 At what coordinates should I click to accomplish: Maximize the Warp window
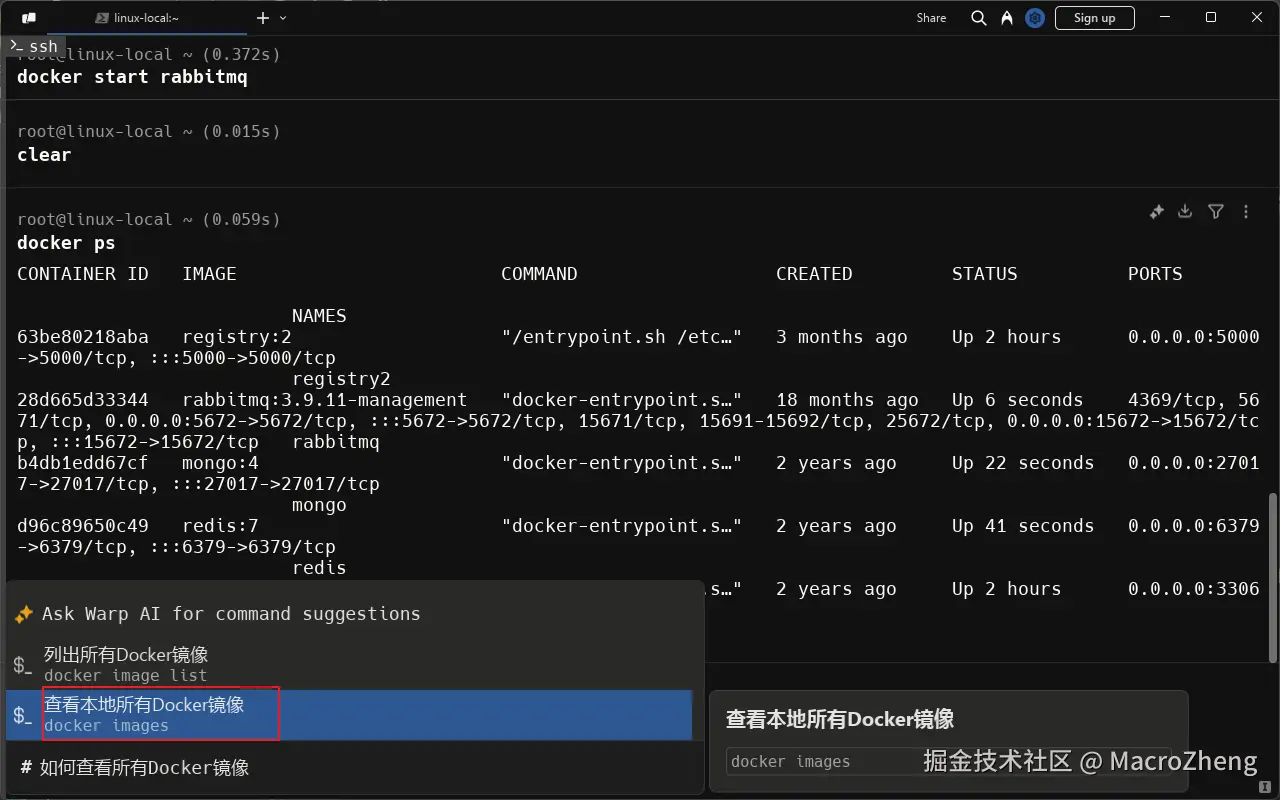pyautogui.click(x=1211, y=18)
